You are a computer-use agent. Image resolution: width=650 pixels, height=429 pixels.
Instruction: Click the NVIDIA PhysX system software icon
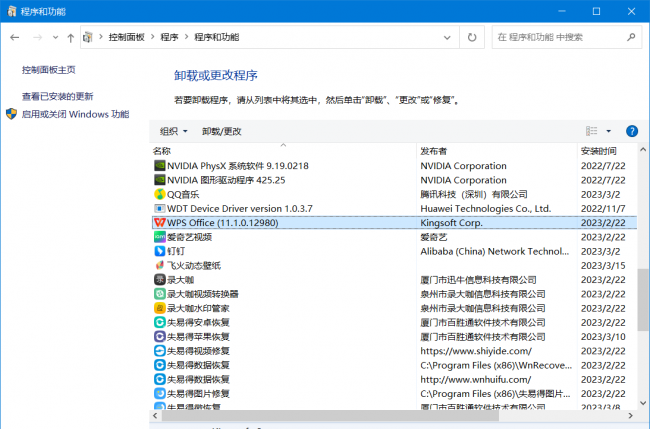click(160, 166)
